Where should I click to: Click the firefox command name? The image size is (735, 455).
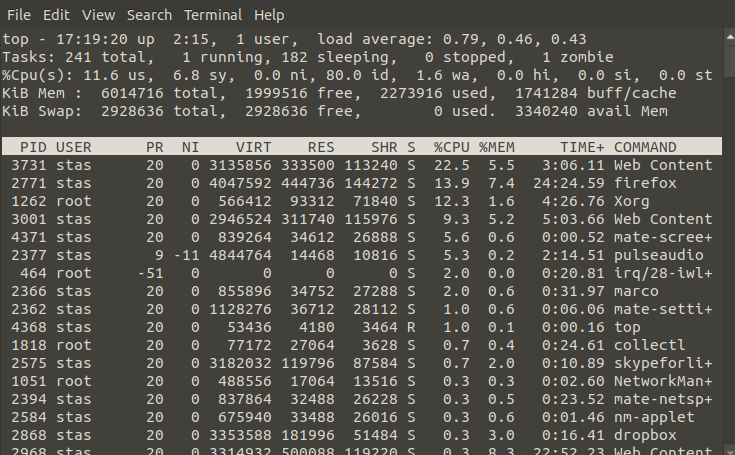[x=645, y=183]
